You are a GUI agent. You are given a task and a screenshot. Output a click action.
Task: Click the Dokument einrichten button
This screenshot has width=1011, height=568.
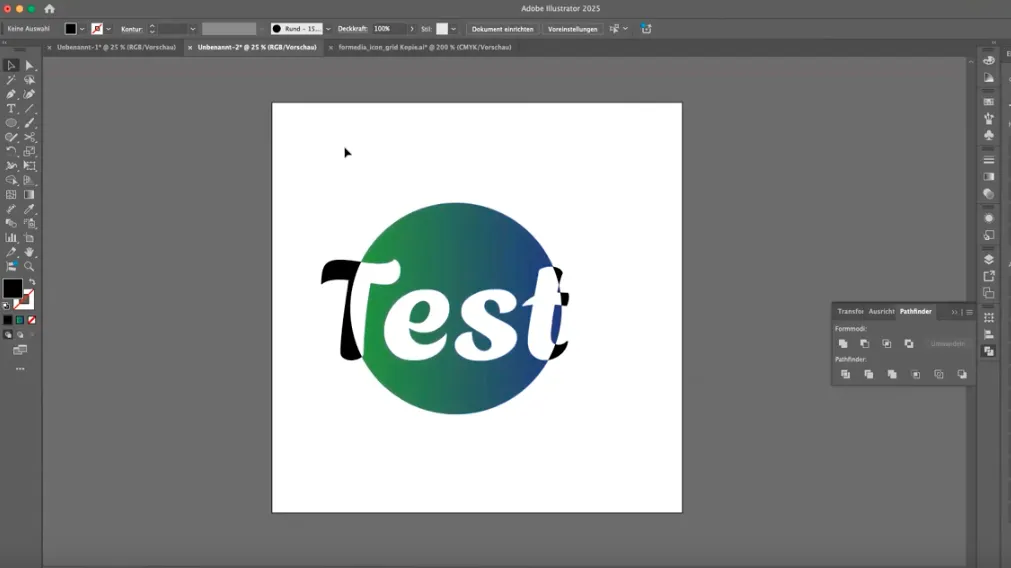point(502,29)
